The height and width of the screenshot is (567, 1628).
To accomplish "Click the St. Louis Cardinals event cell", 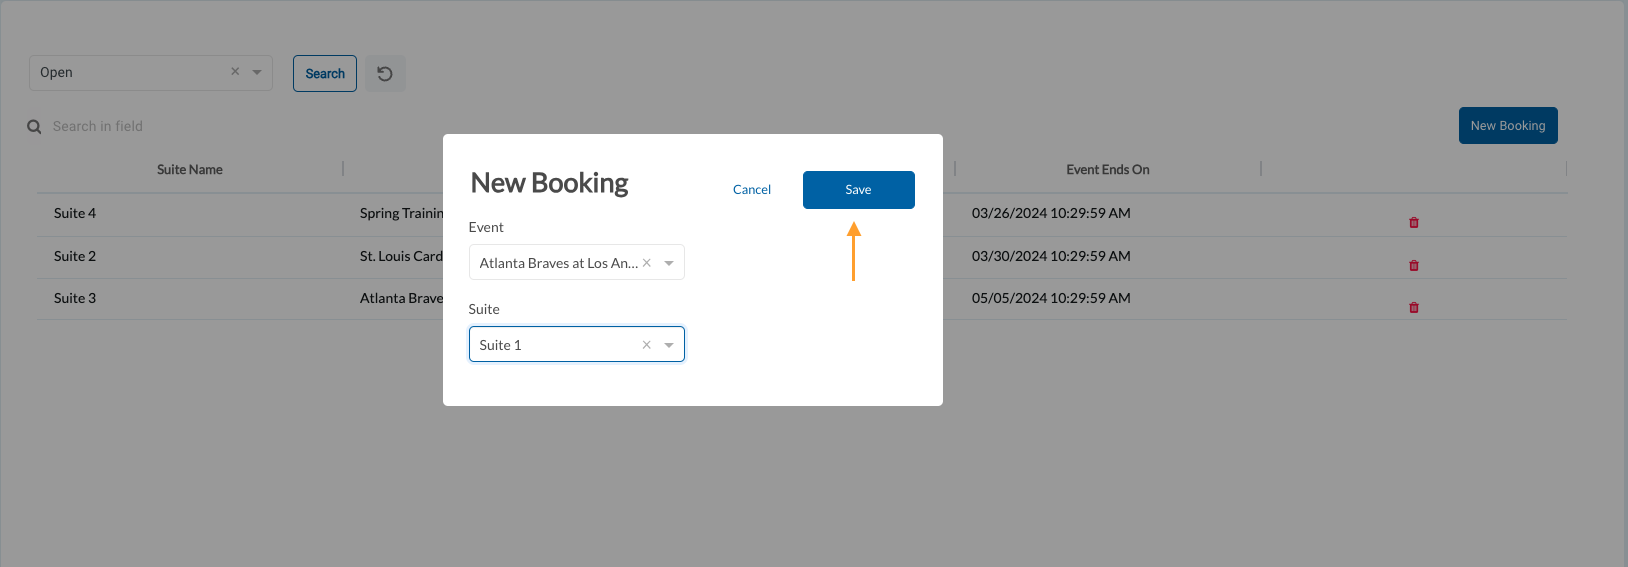I will click(401, 256).
